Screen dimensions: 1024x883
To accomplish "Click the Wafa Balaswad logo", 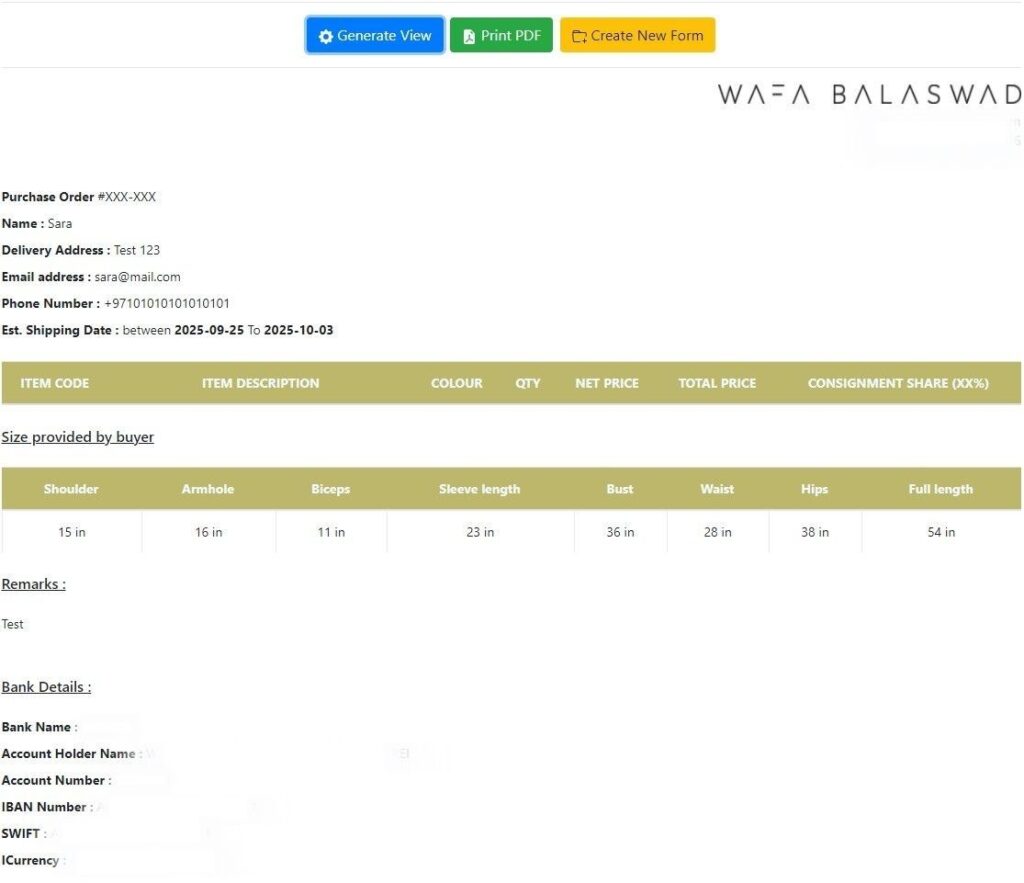I will tap(868, 94).
